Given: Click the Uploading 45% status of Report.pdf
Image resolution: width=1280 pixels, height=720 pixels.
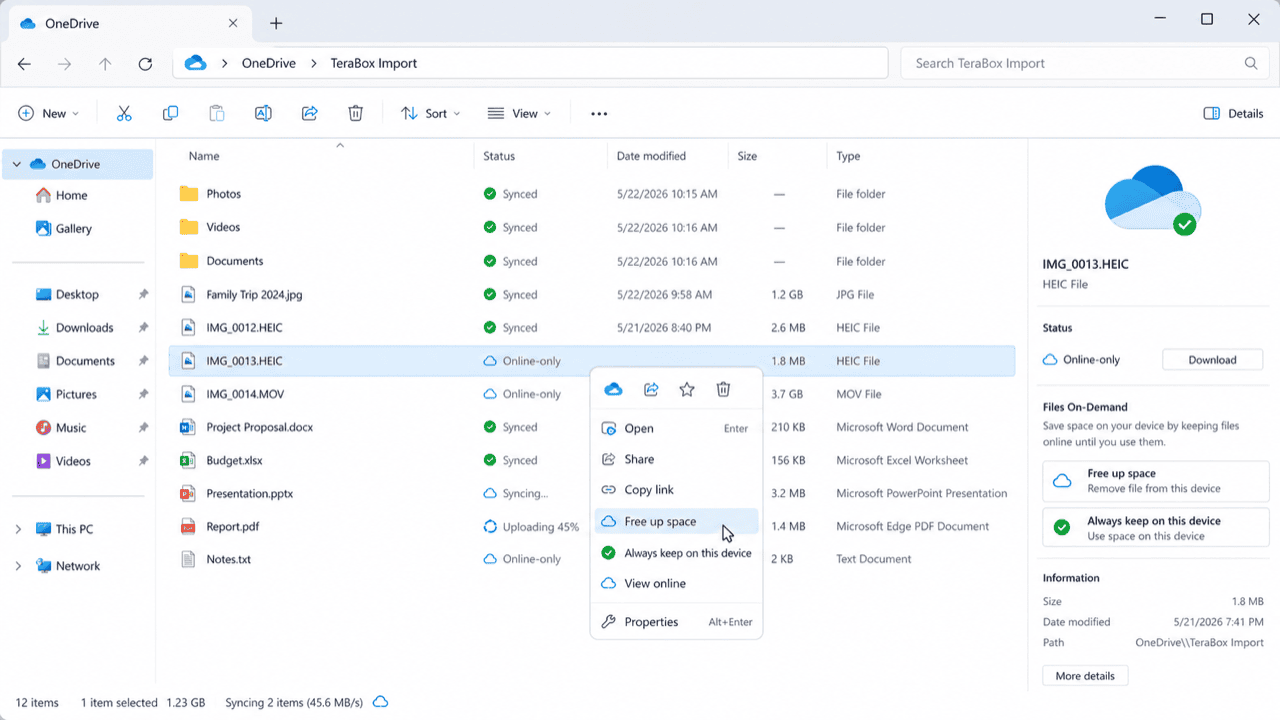Looking at the screenshot, I should click(531, 526).
